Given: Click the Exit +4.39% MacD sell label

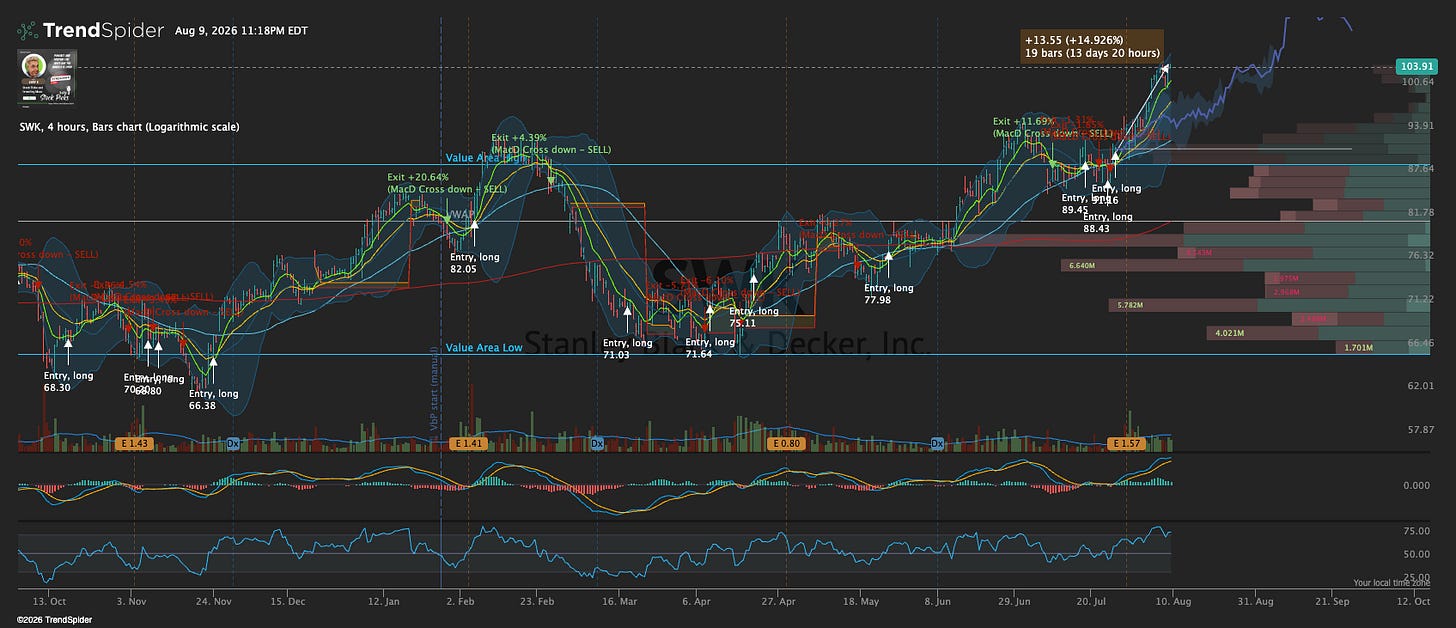Looking at the screenshot, I should 551,143.
